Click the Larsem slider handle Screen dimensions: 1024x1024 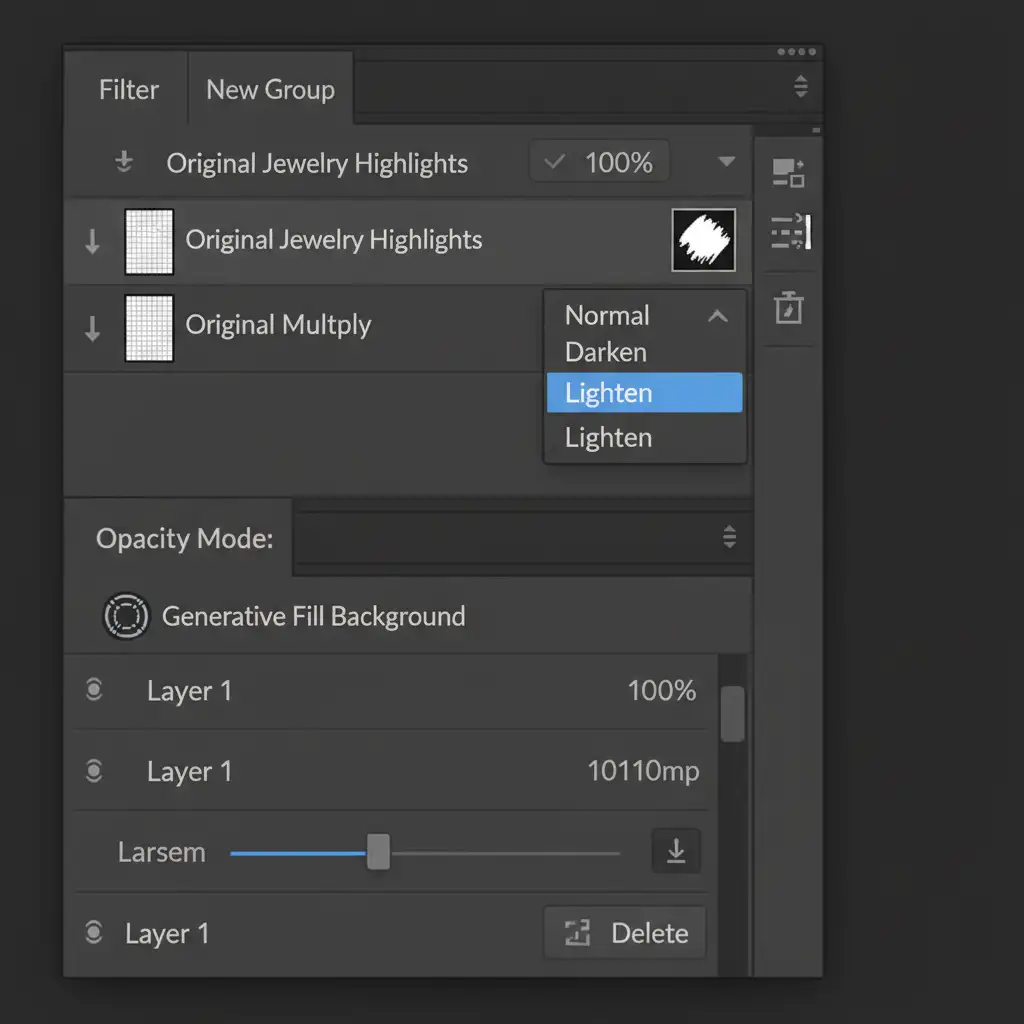tap(378, 852)
